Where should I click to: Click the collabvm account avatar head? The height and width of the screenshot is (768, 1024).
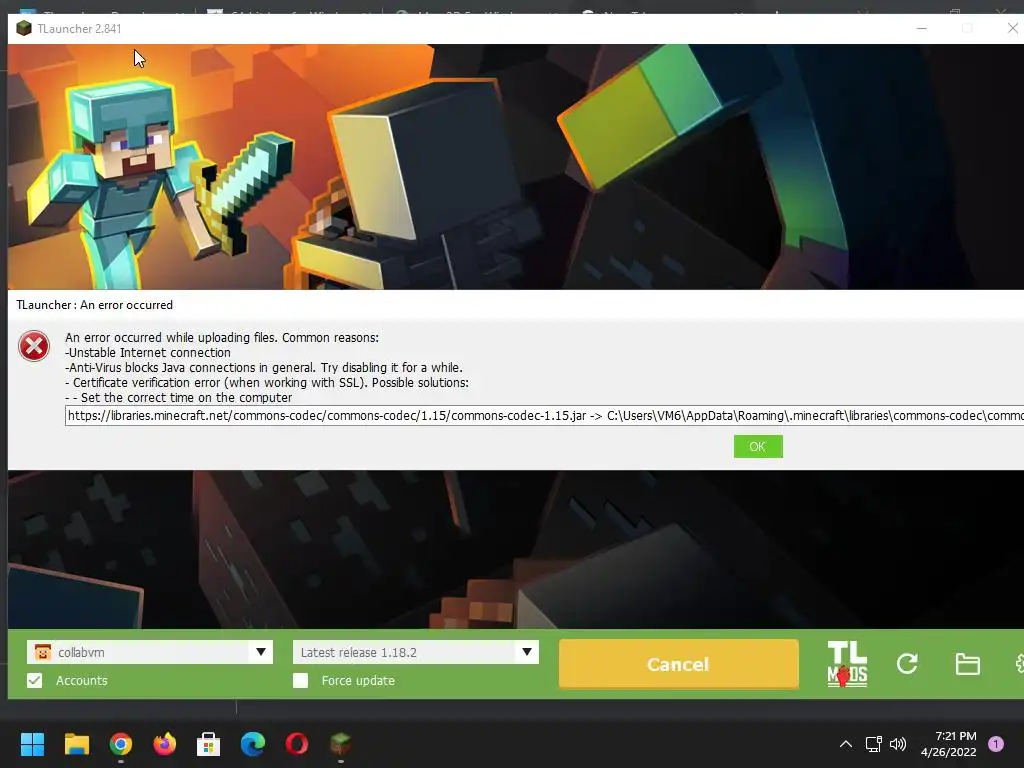42,652
